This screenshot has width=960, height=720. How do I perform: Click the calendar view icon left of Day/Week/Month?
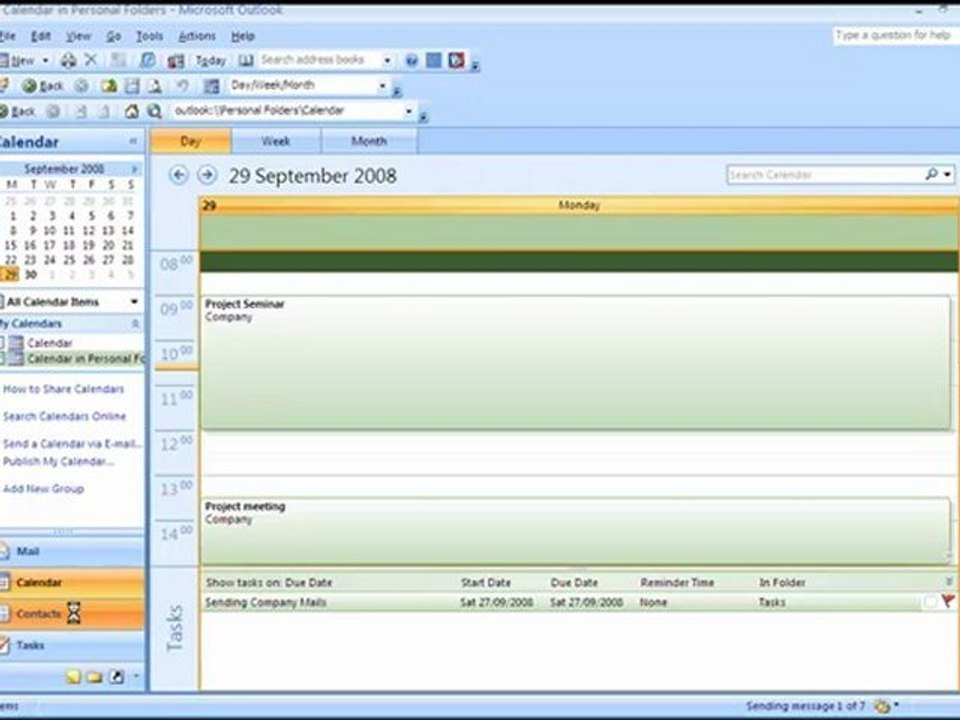pyautogui.click(x=211, y=86)
